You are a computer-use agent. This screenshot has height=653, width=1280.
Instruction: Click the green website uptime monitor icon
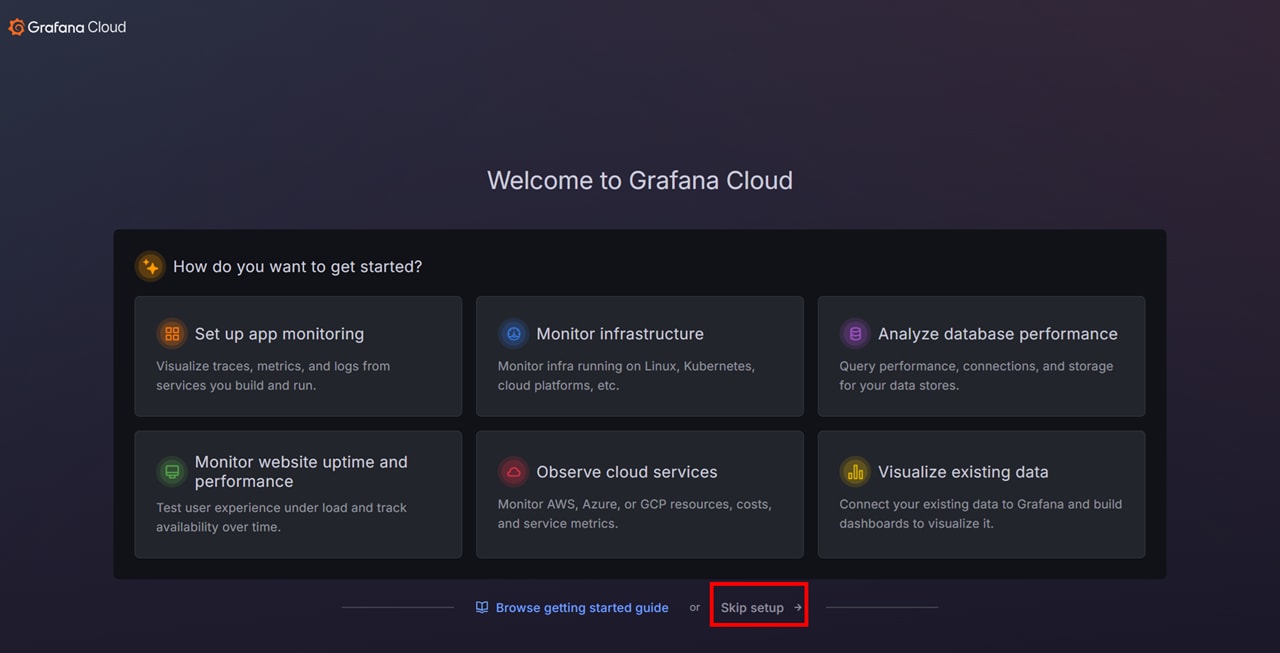[172, 472]
